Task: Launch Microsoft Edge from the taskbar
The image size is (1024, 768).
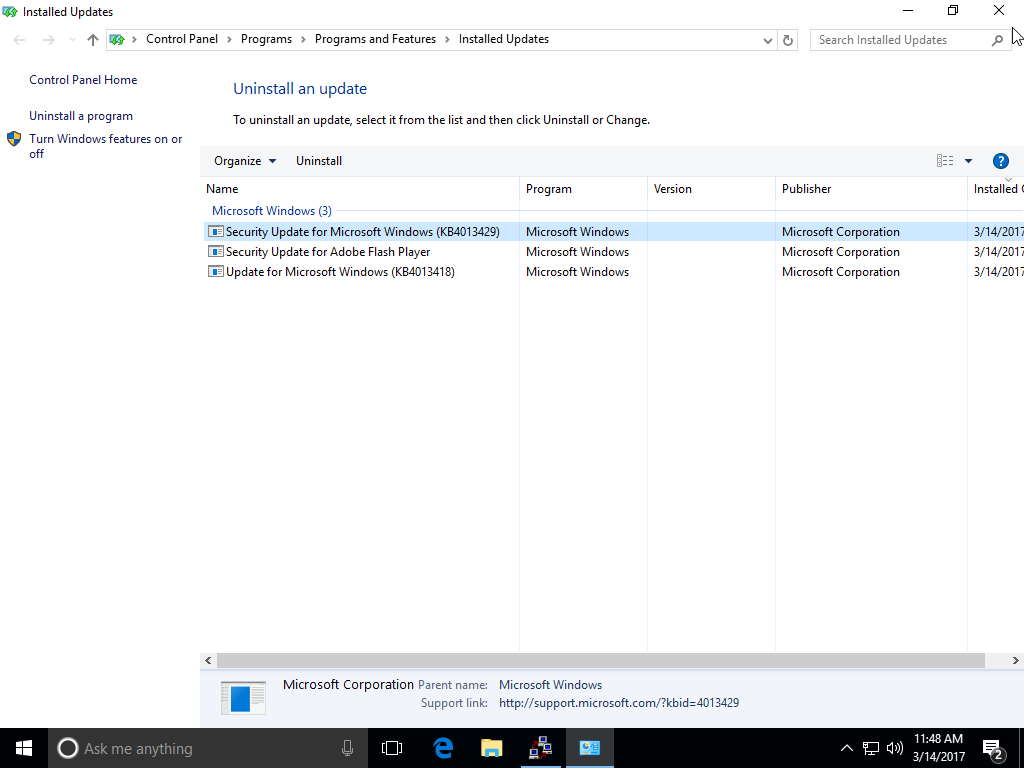Action: point(443,748)
